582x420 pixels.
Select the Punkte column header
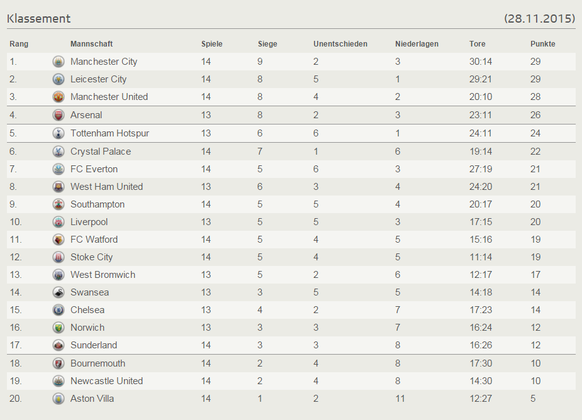[543, 44]
